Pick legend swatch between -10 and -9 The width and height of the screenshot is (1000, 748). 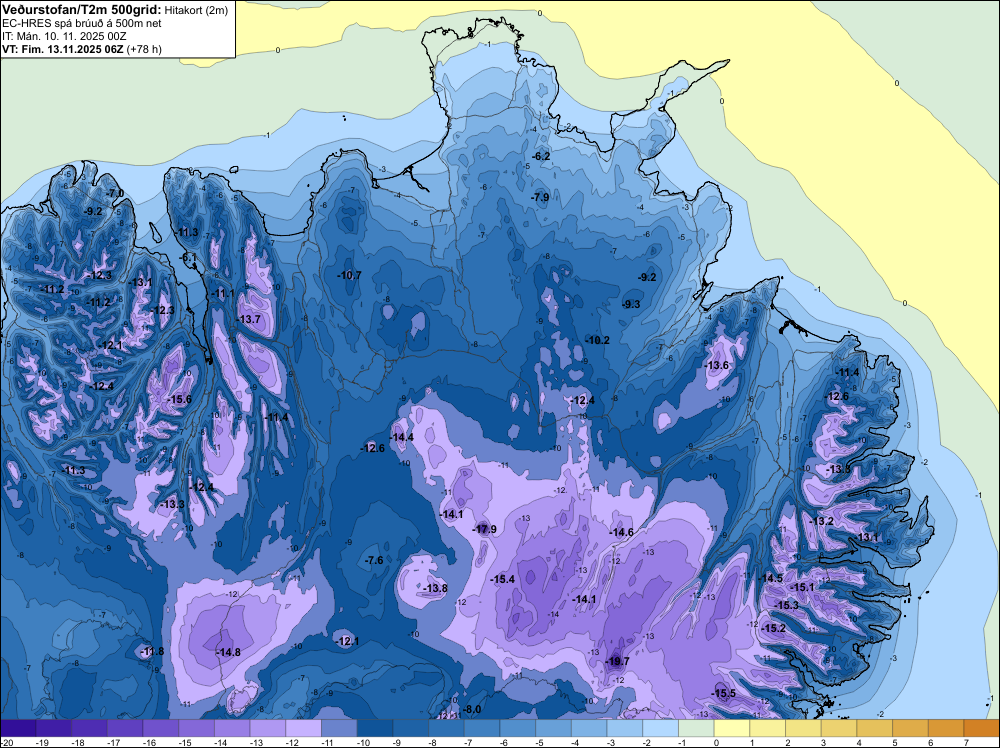click(375, 728)
